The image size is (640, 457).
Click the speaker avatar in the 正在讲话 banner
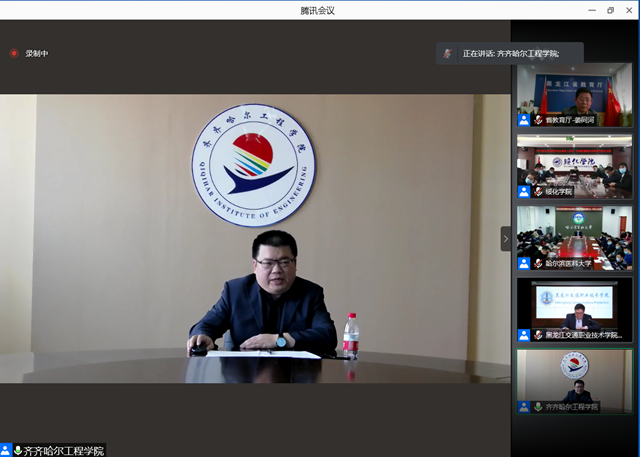448,53
